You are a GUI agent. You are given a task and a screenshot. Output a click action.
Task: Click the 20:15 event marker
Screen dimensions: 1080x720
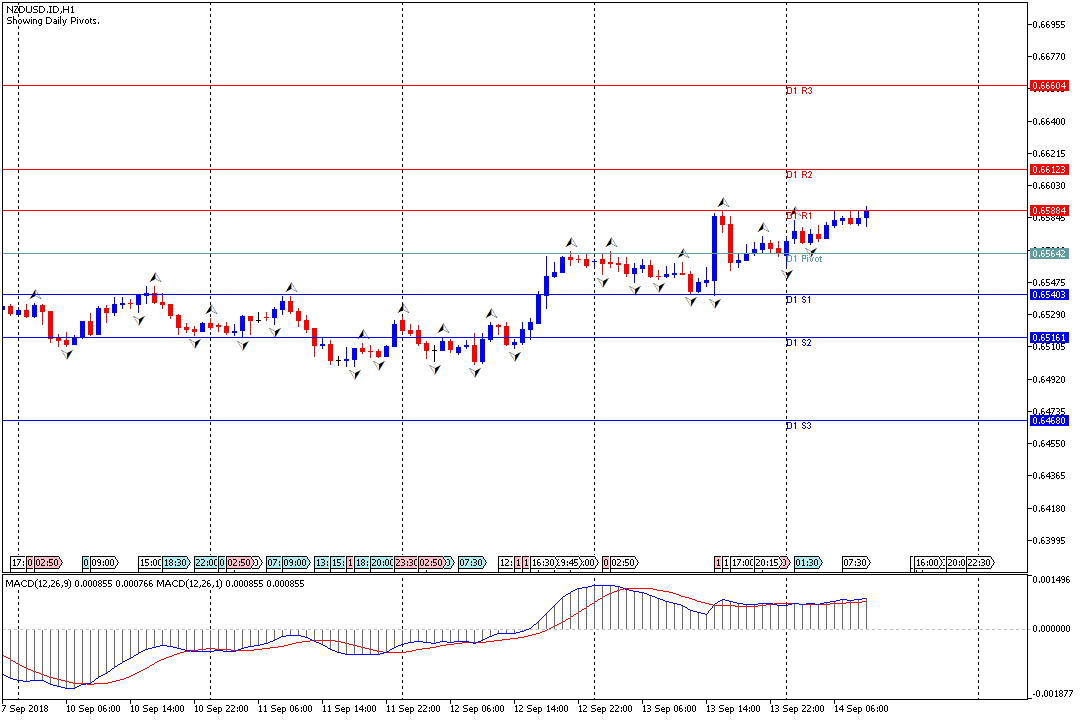coord(767,563)
